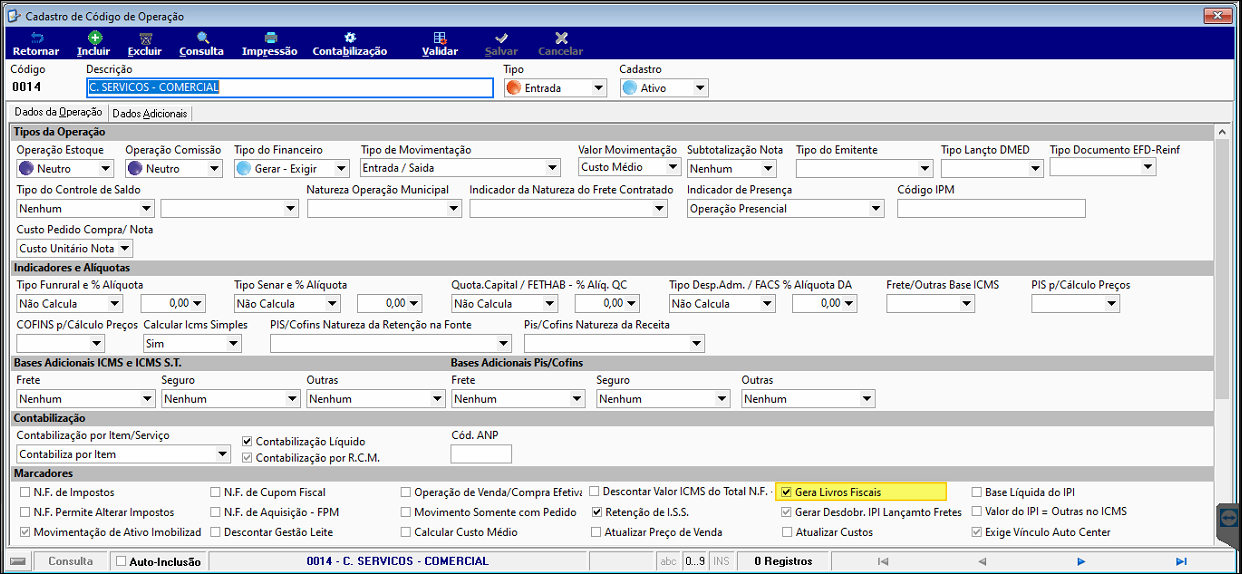The image size is (1242, 574).
Task: Open Valor Movimentação dropdown
Action: tap(673, 167)
